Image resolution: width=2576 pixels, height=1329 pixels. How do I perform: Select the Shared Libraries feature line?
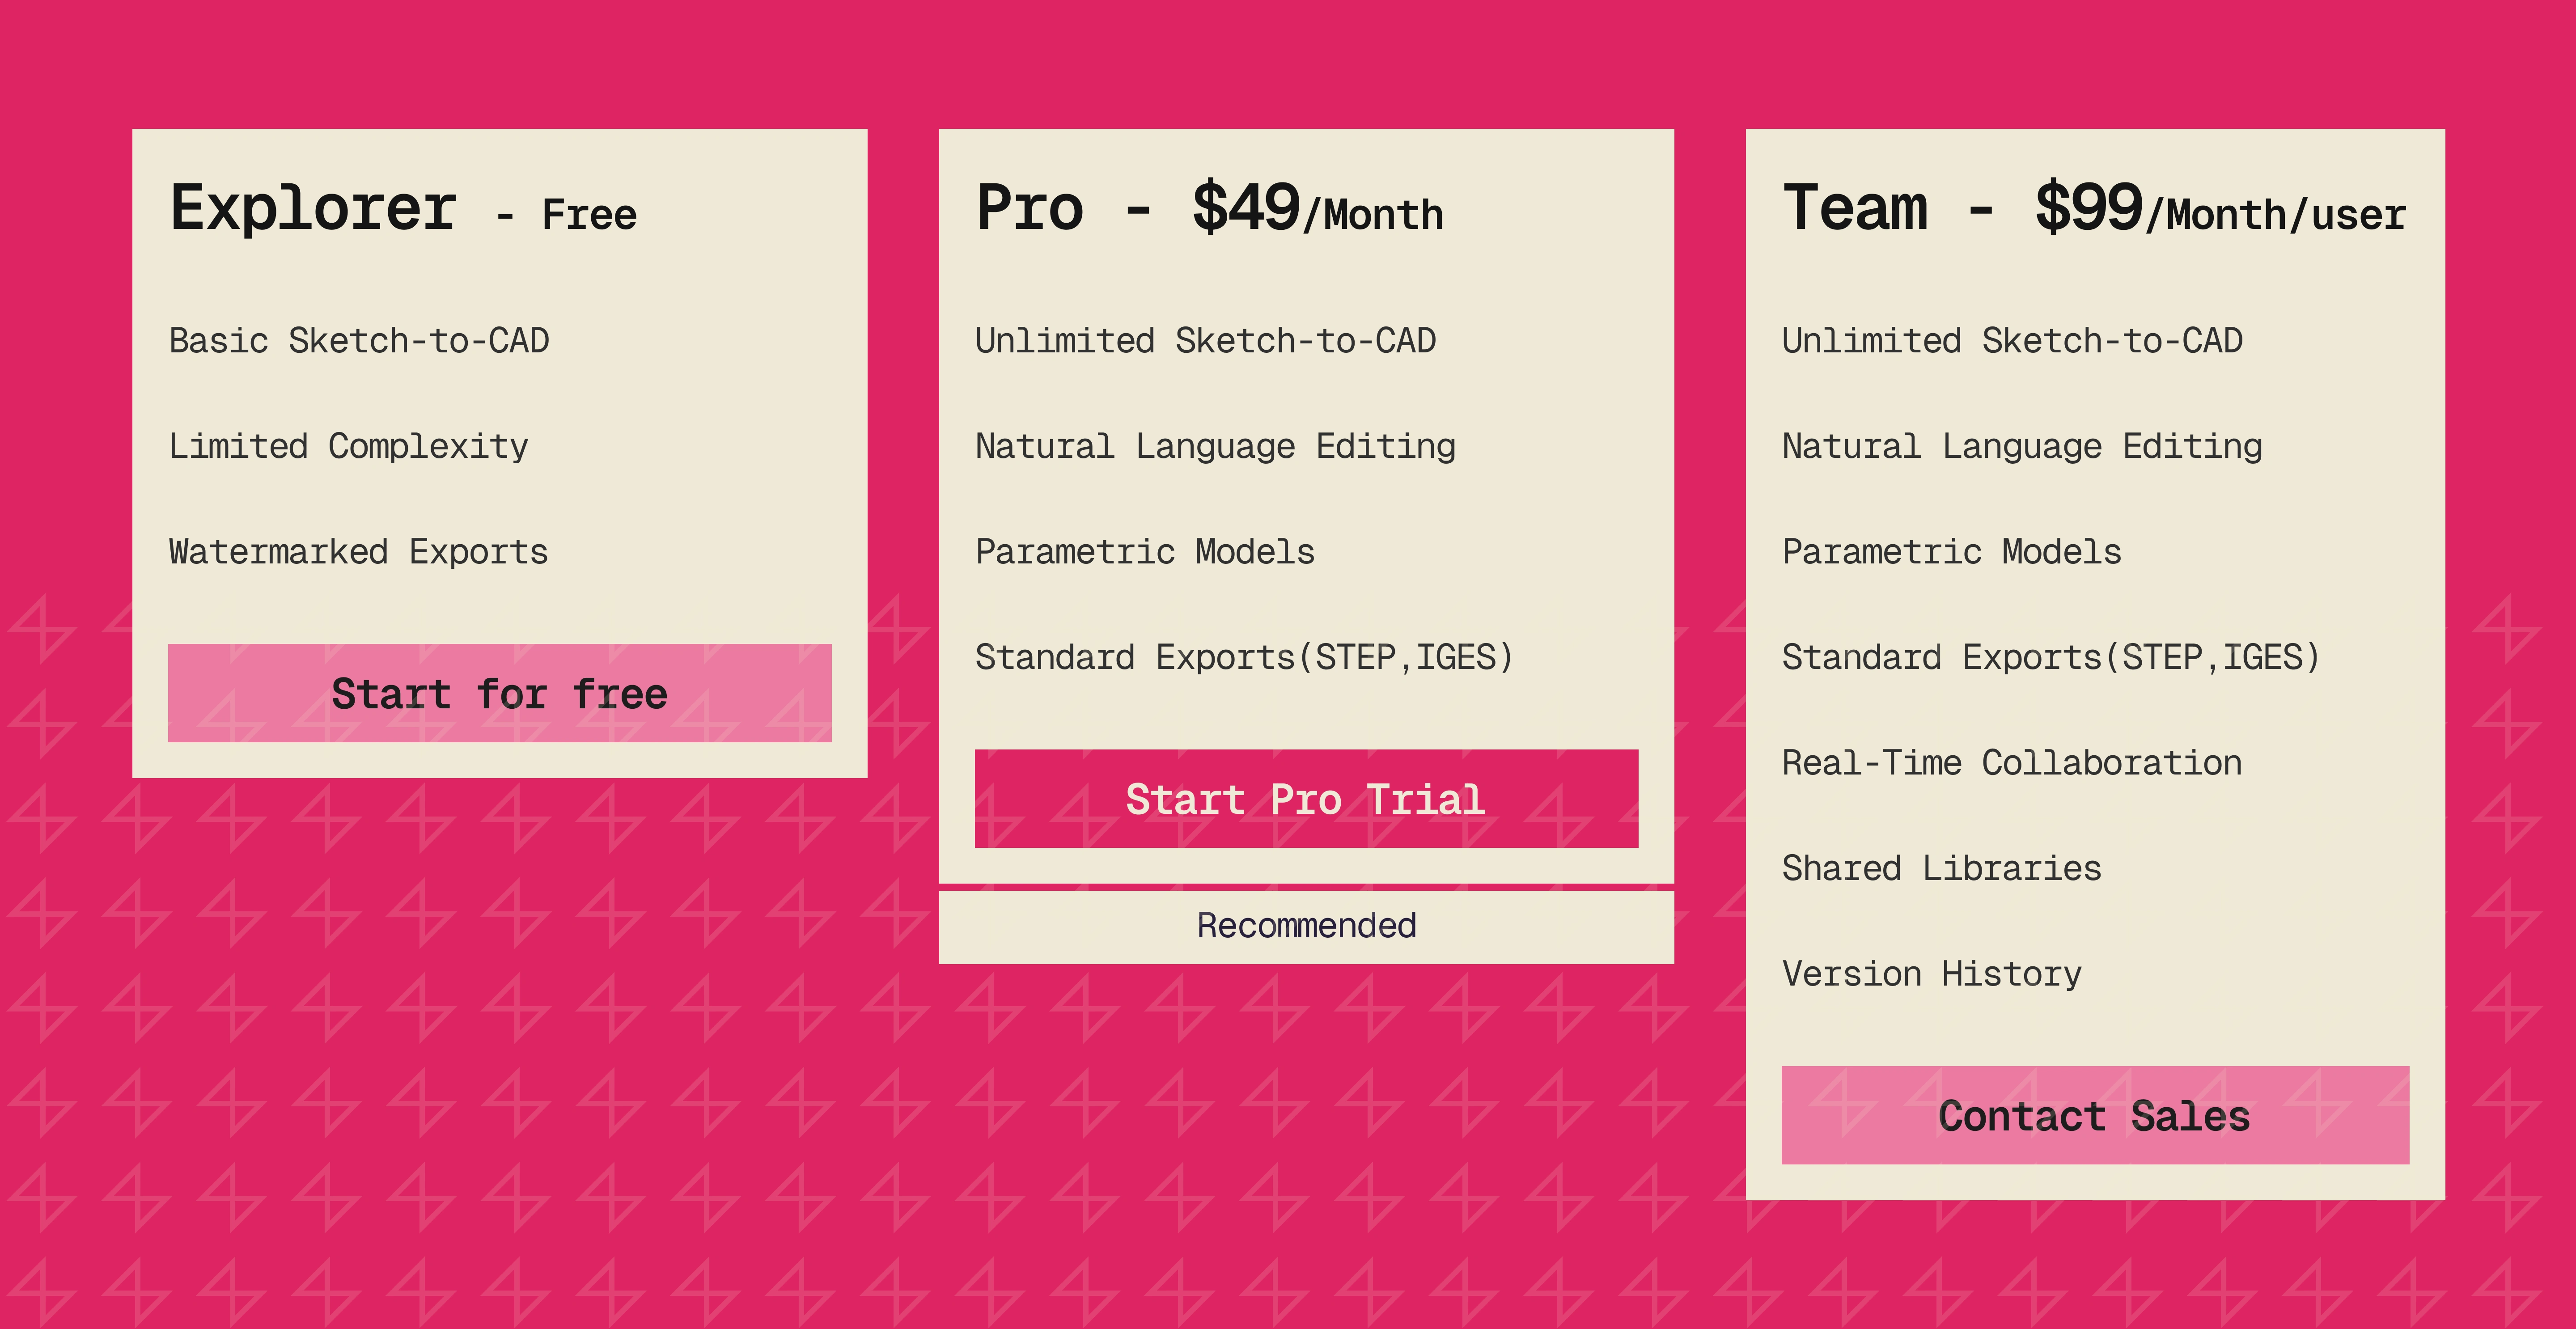pos(1941,868)
